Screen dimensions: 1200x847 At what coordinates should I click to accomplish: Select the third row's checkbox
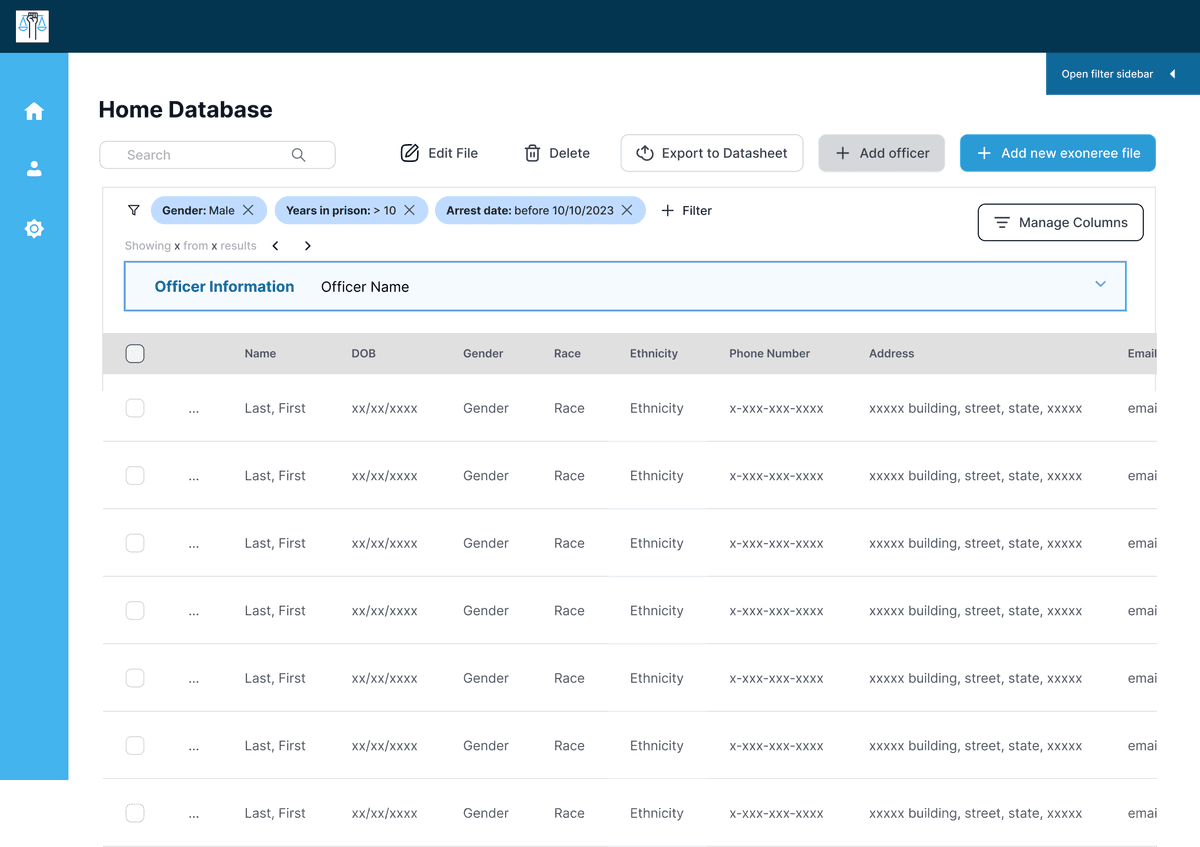135,543
